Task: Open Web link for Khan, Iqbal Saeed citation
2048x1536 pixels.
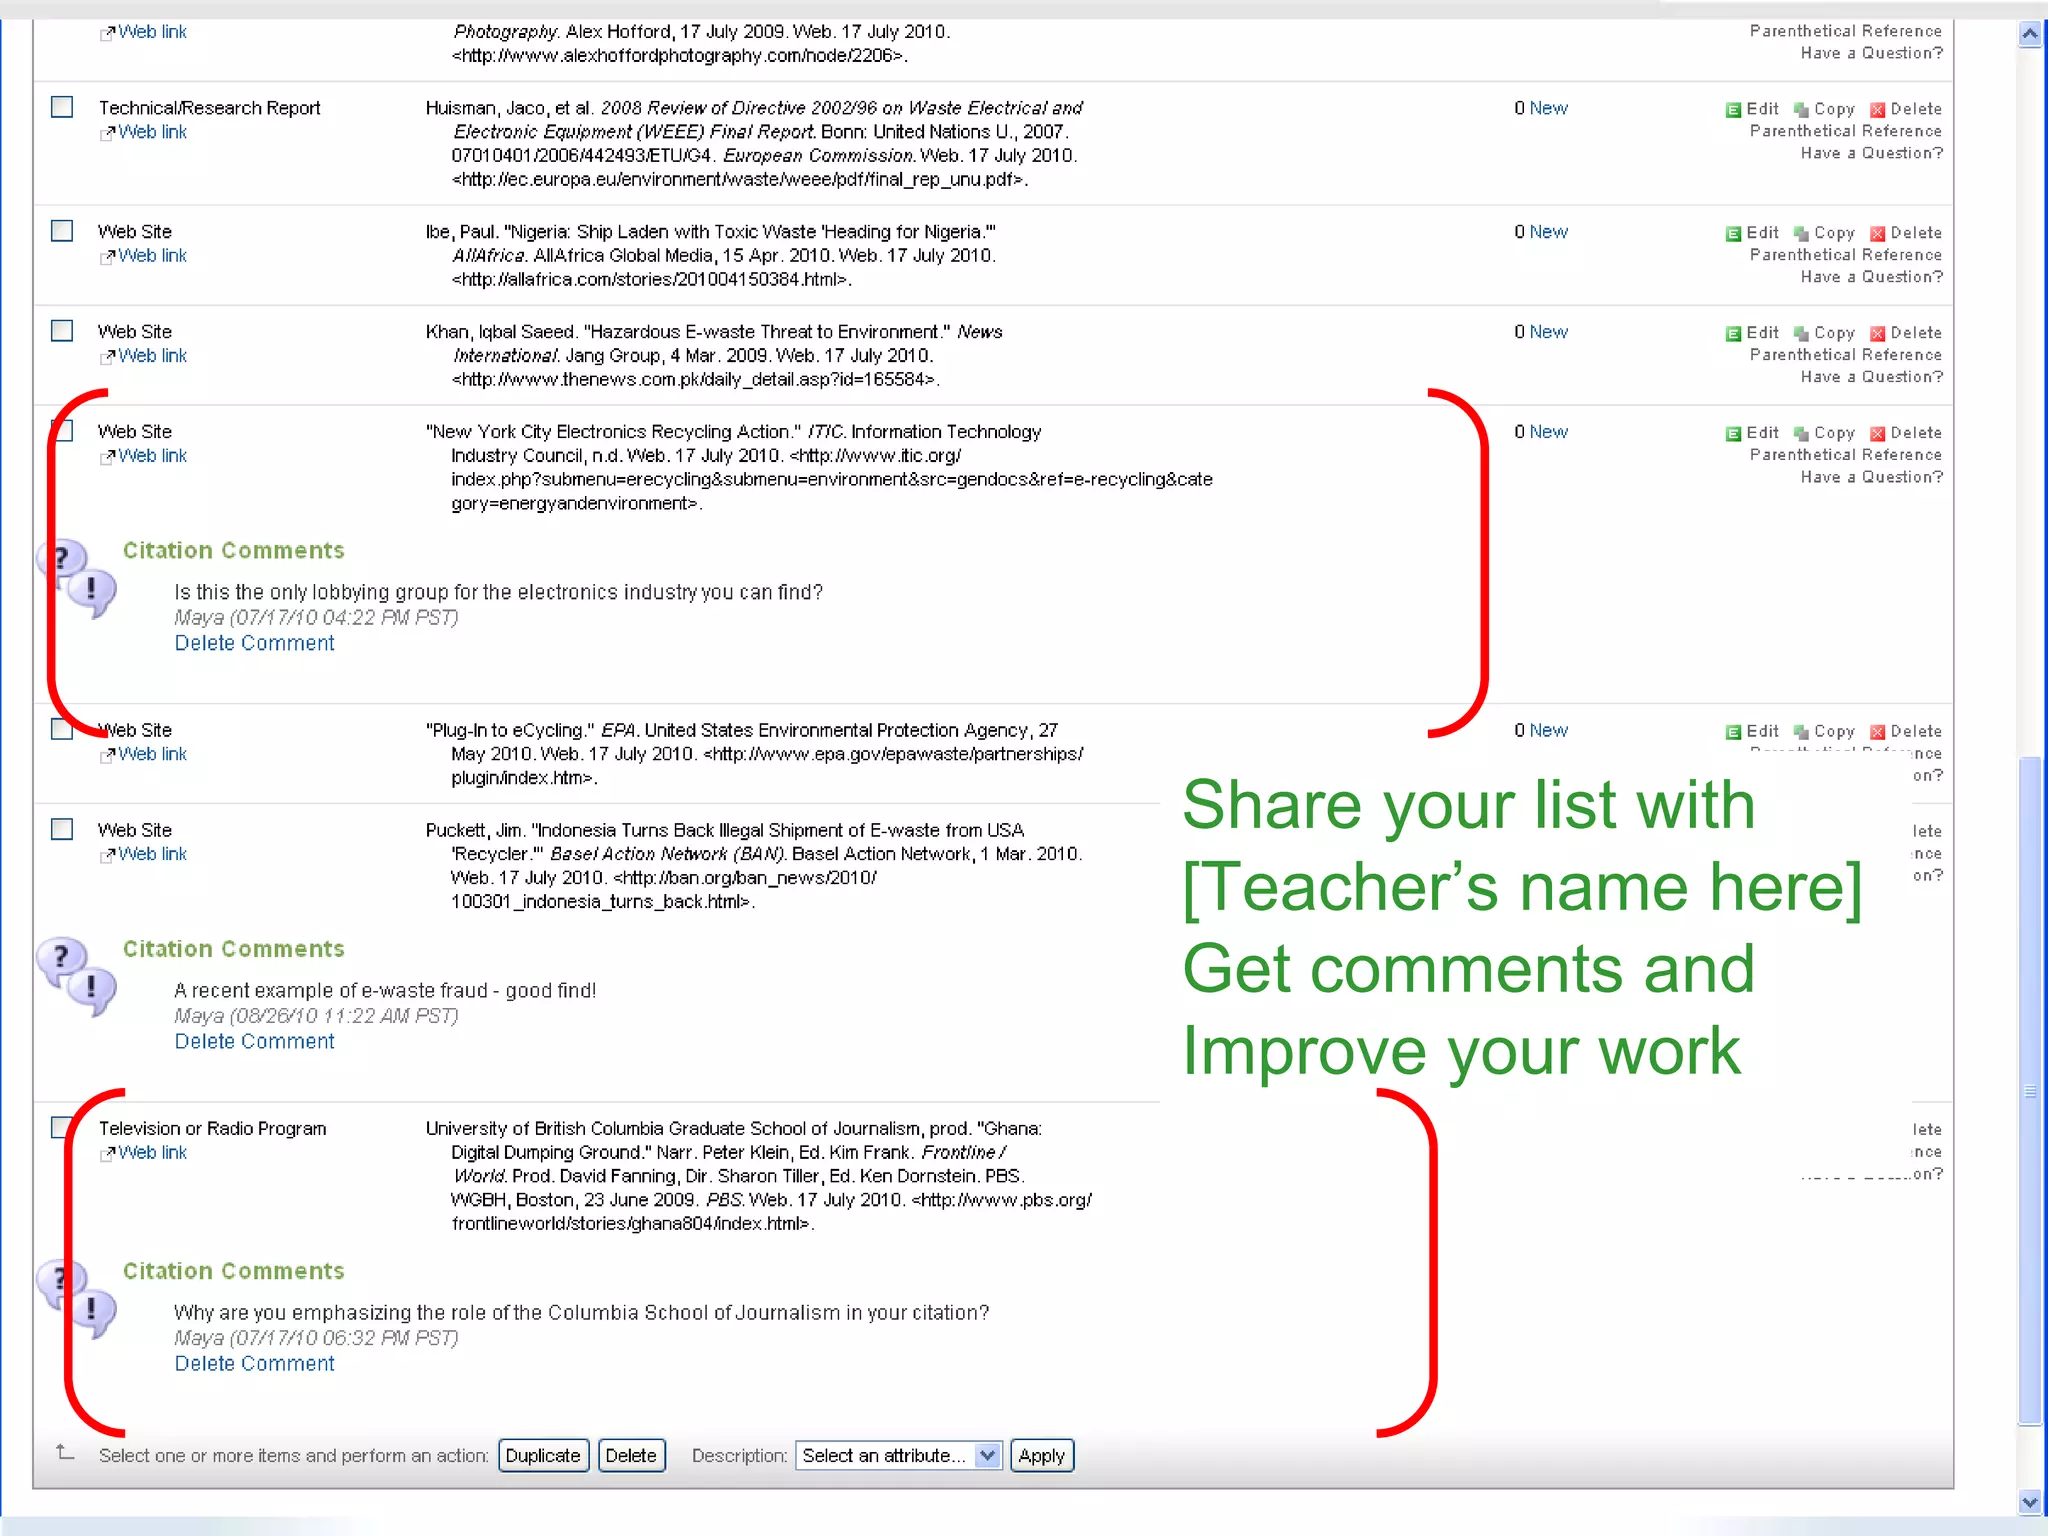Action: click(x=152, y=356)
